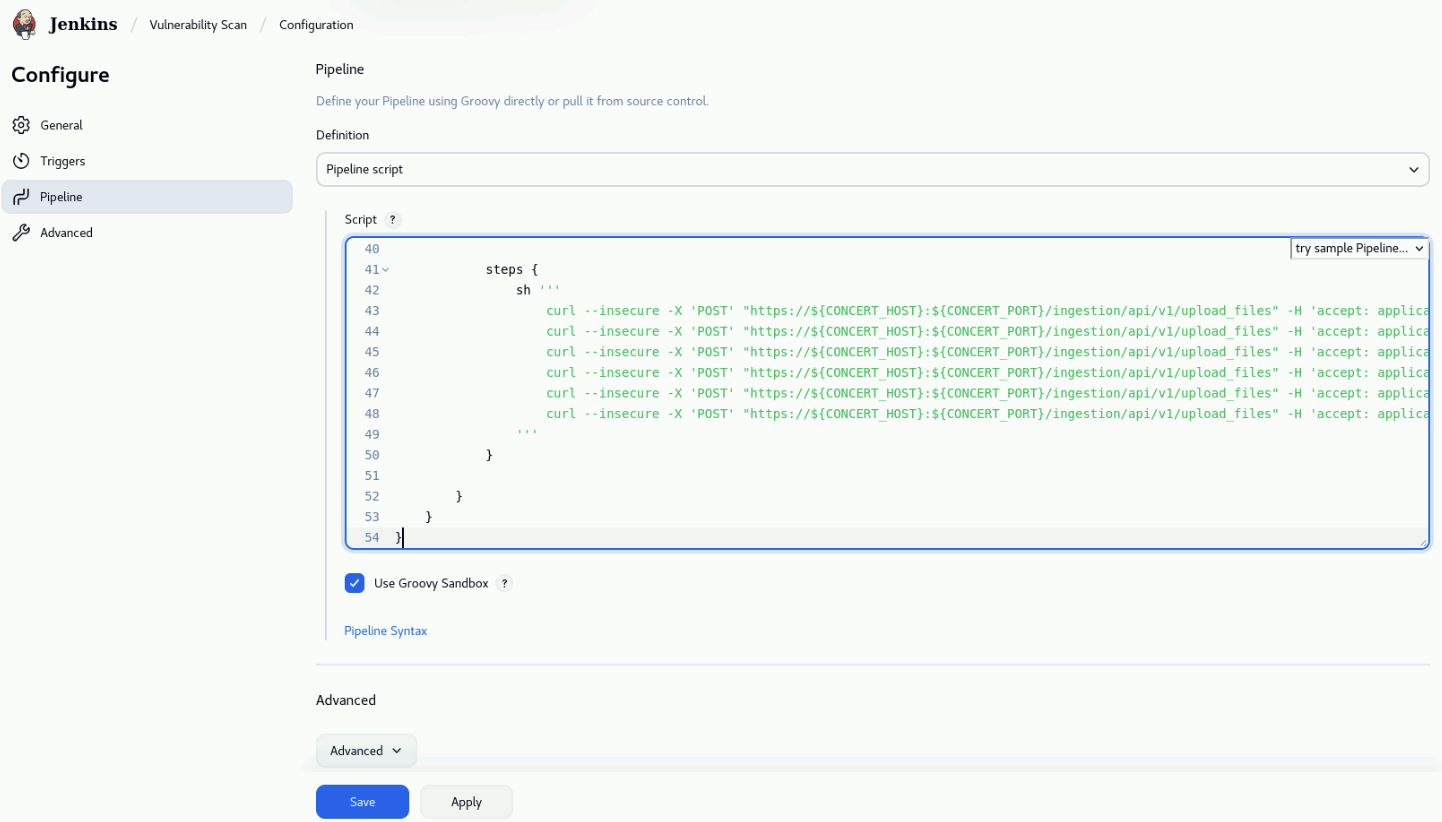Select the Configuration breadcrumb item
Image resolution: width=1442 pixels, height=822 pixels.
(316, 25)
